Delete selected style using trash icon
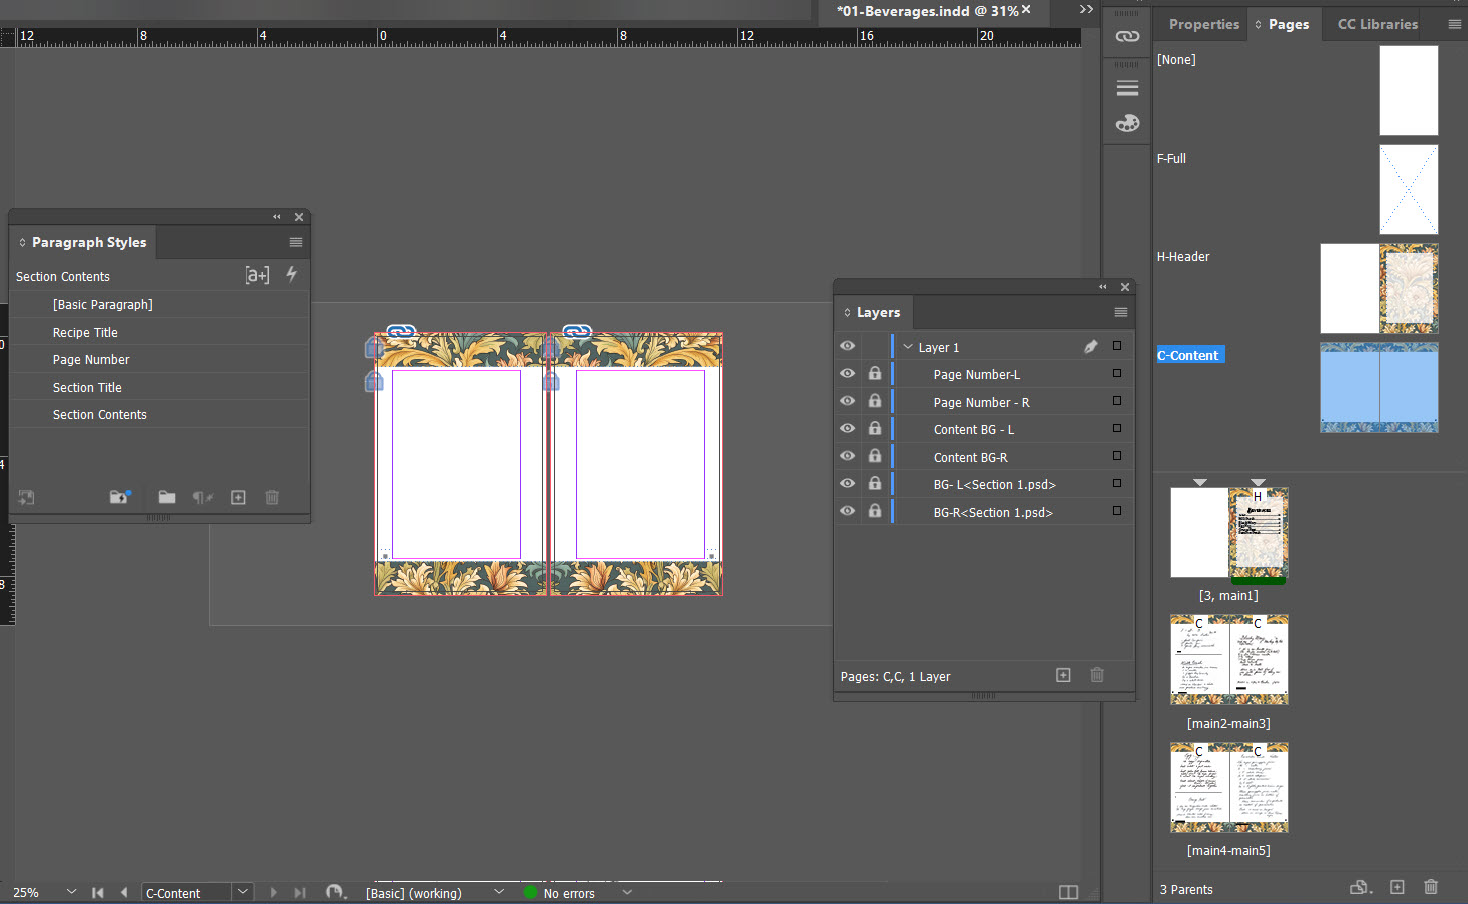The height and width of the screenshot is (904, 1468). click(x=272, y=497)
